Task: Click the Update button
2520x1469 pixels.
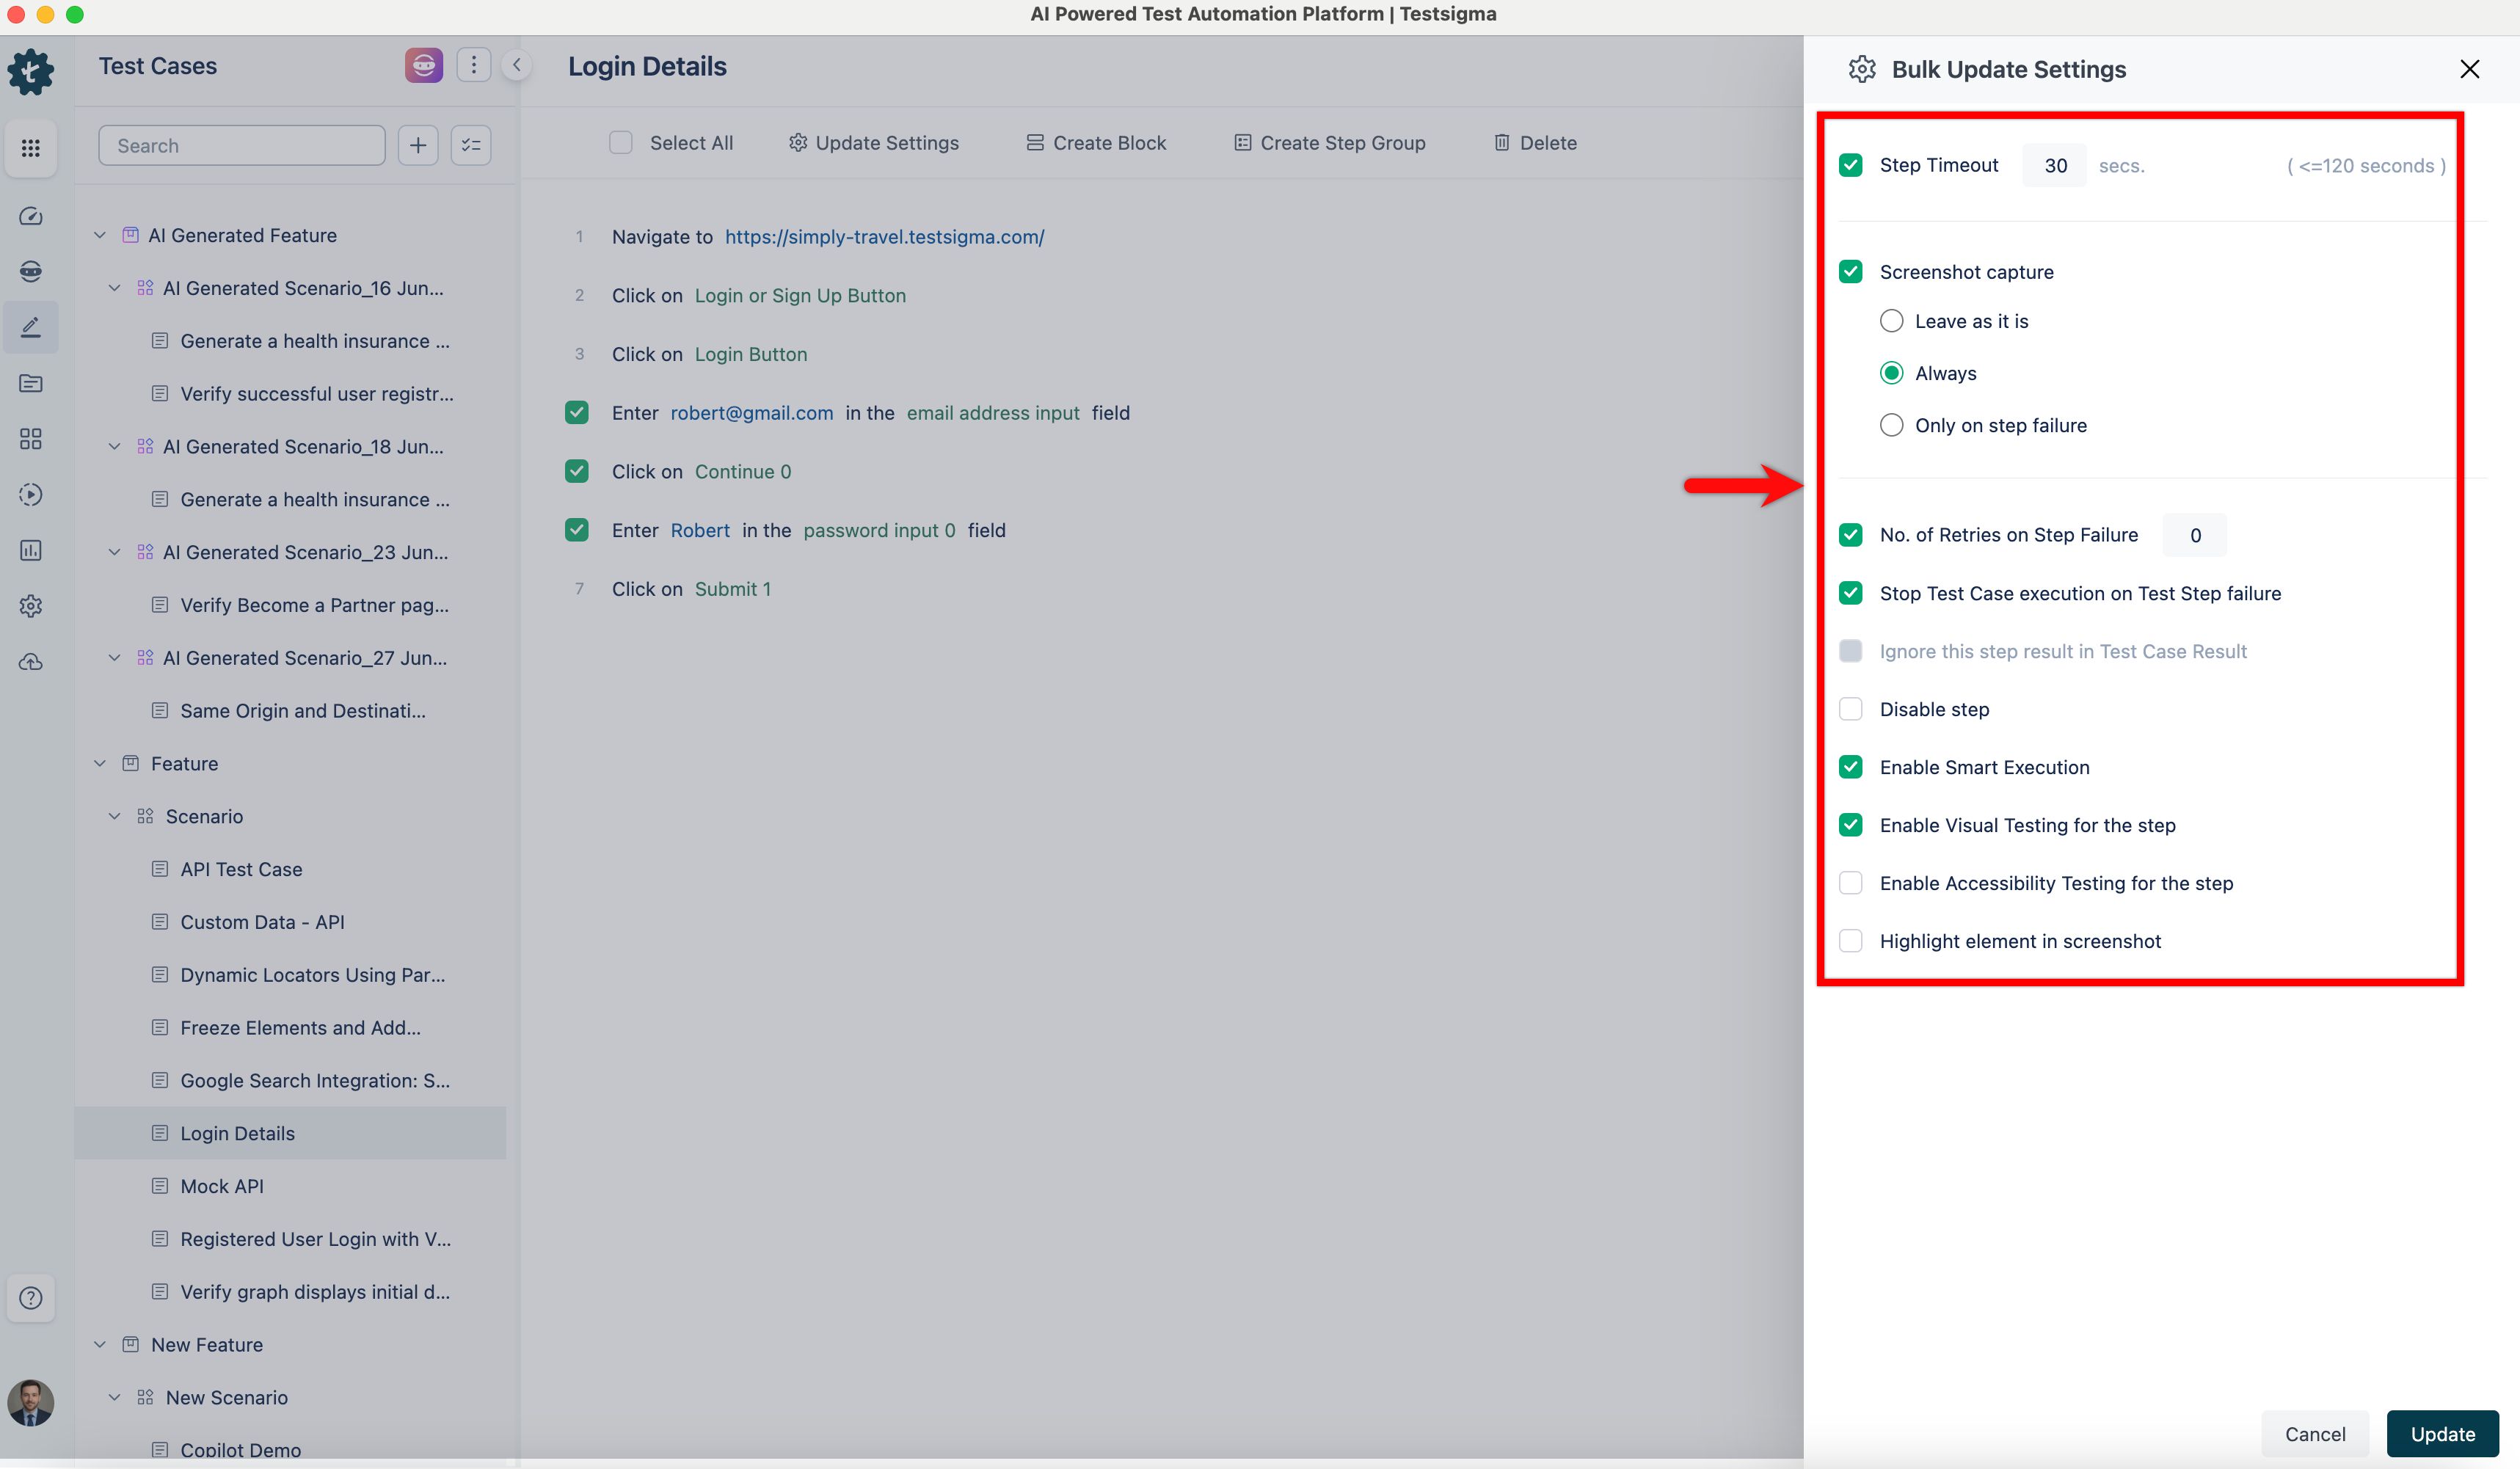Action: (x=2442, y=1433)
